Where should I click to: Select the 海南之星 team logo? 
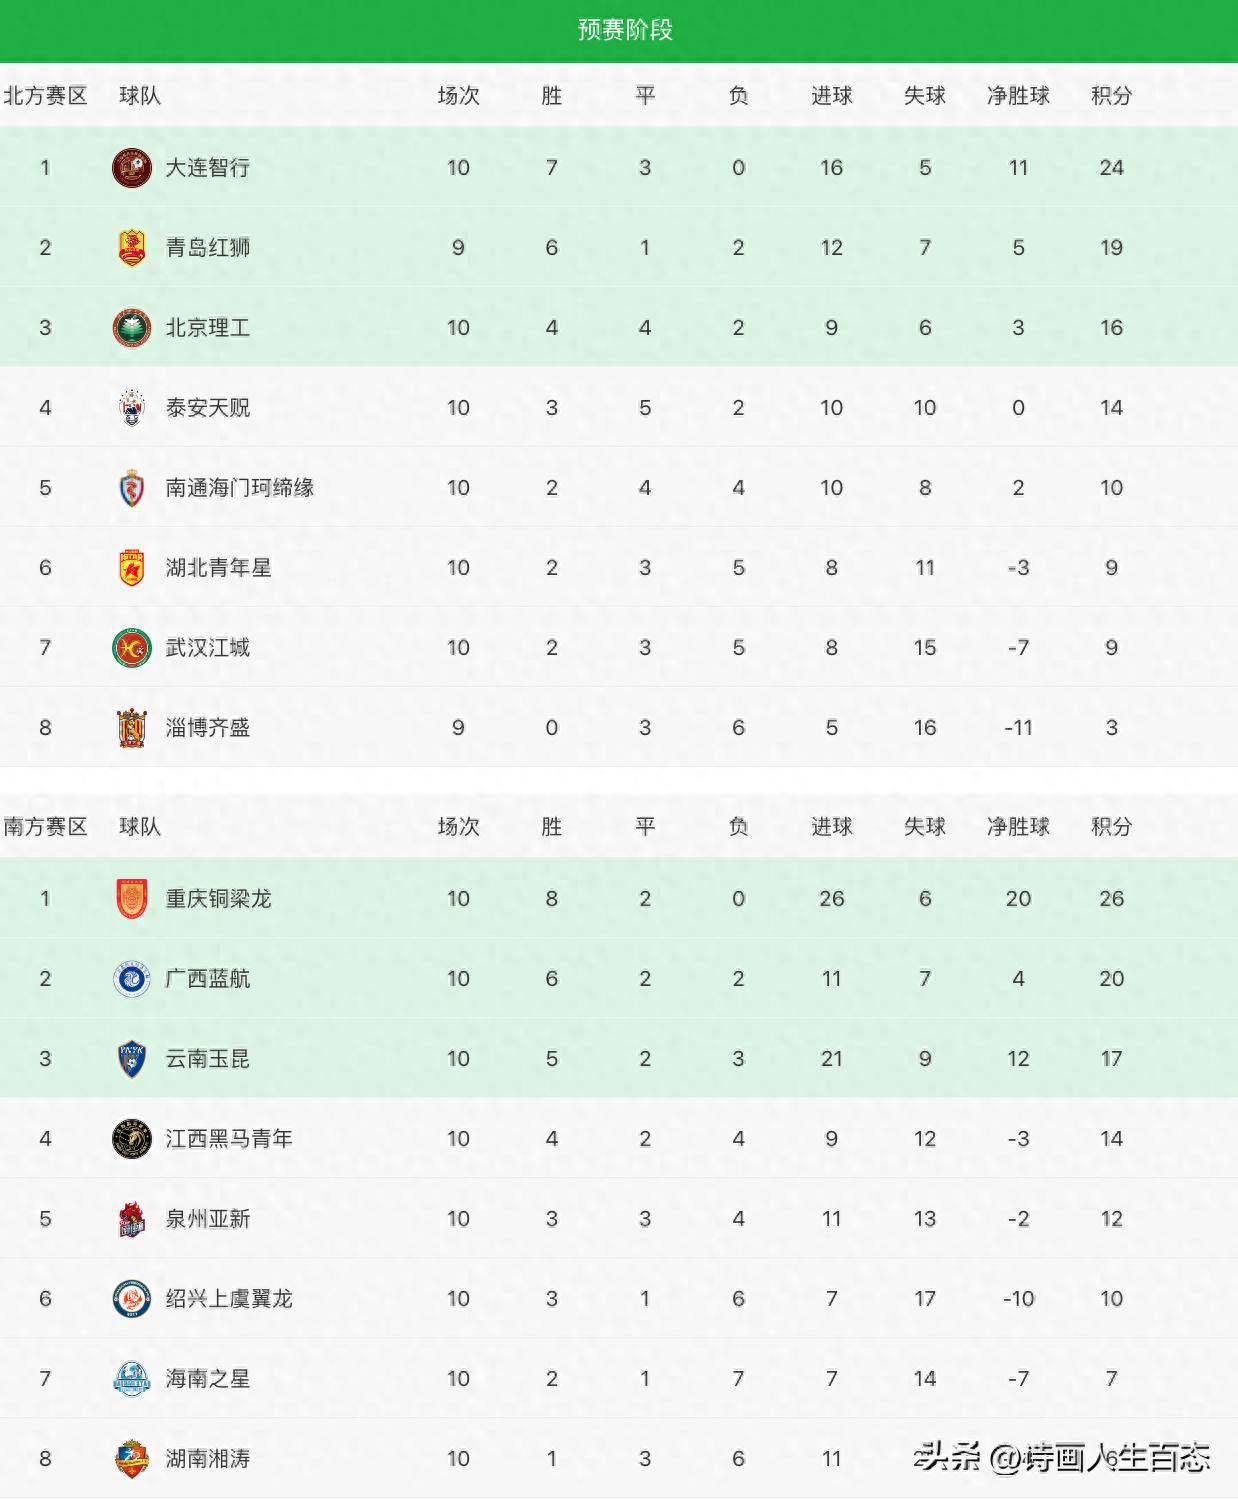132,1379
